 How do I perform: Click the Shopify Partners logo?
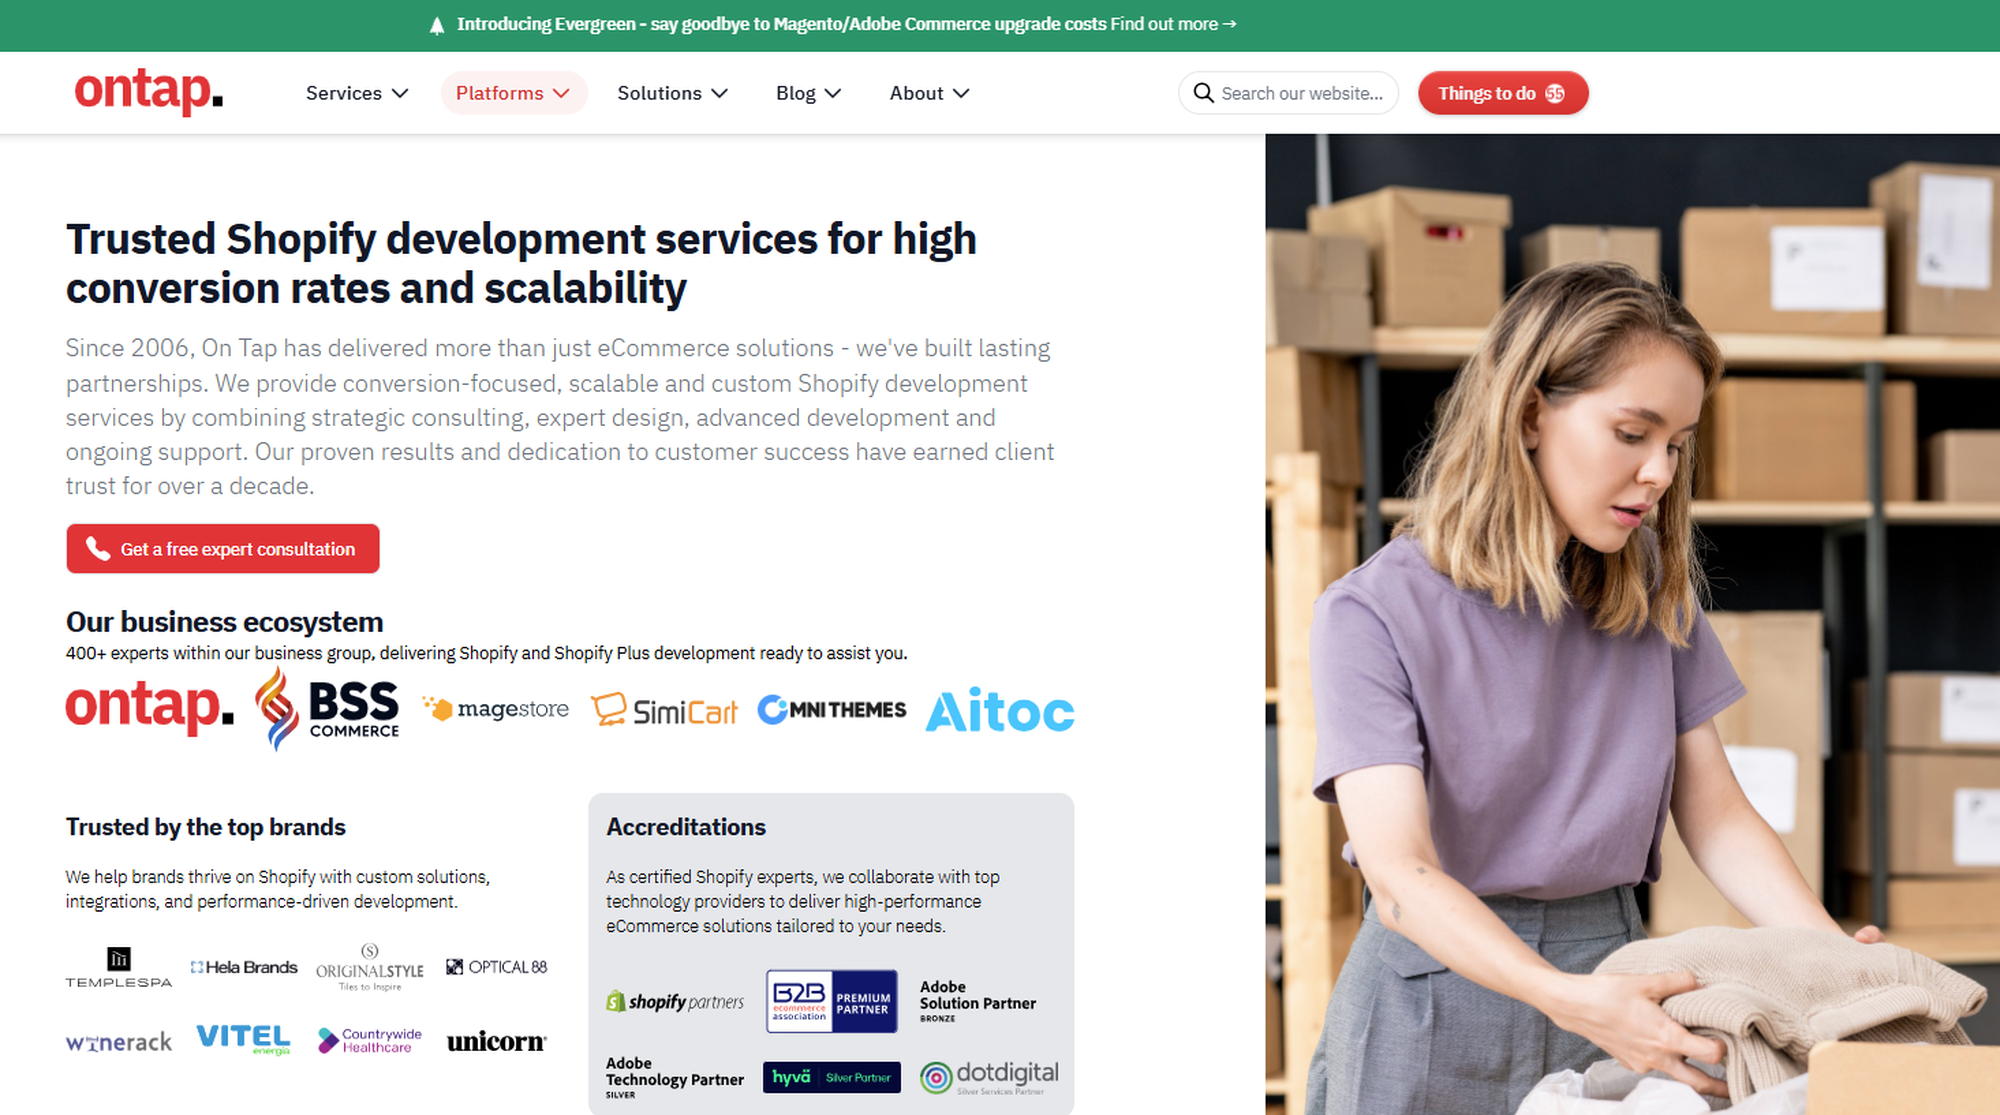[x=675, y=1001]
